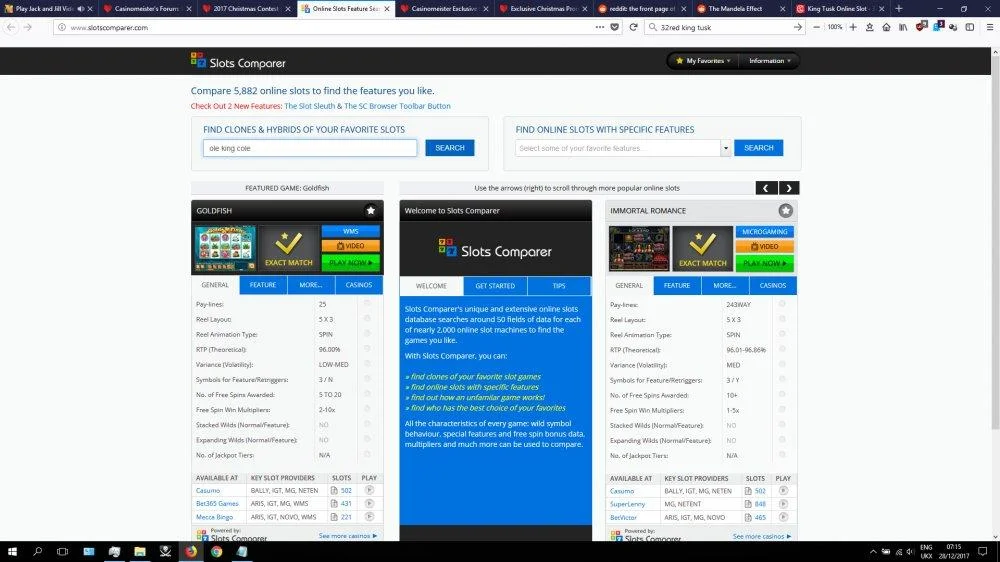Expand the favorite features dropdown arrow
This screenshot has width=1000, height=562.
pos(725,148)
